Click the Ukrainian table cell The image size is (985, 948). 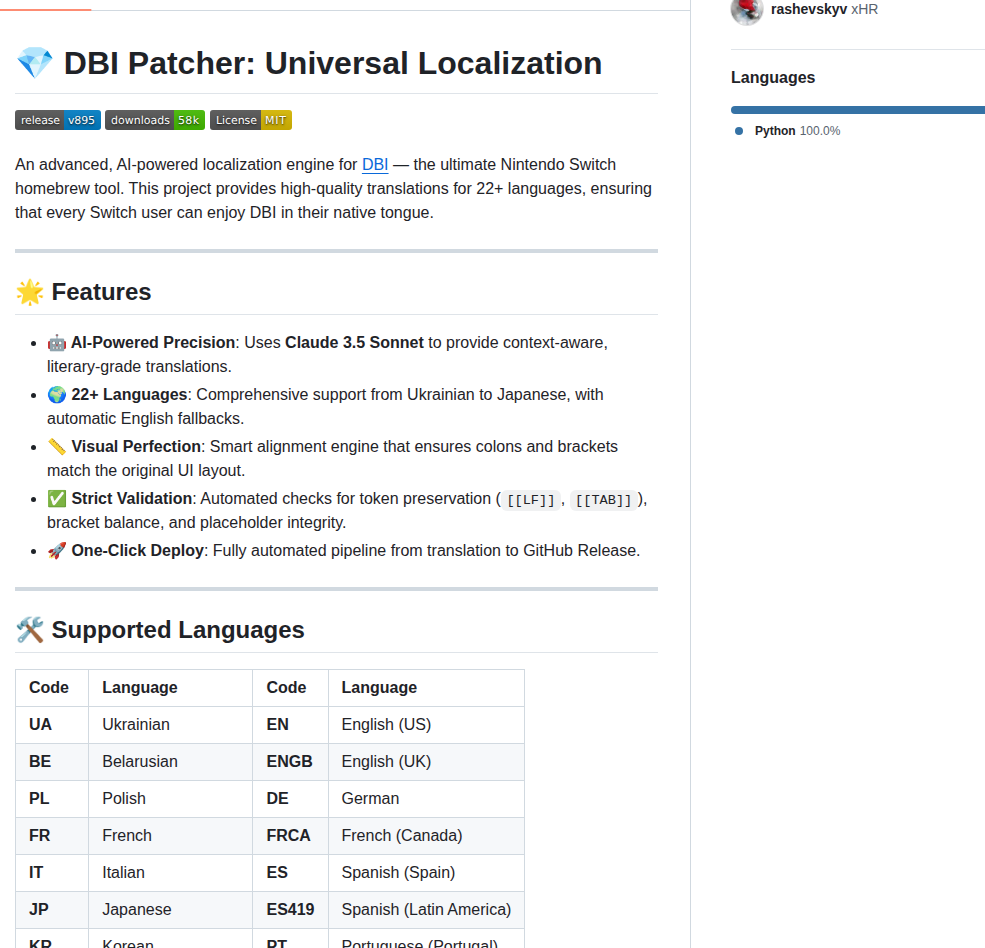(170, 725)
